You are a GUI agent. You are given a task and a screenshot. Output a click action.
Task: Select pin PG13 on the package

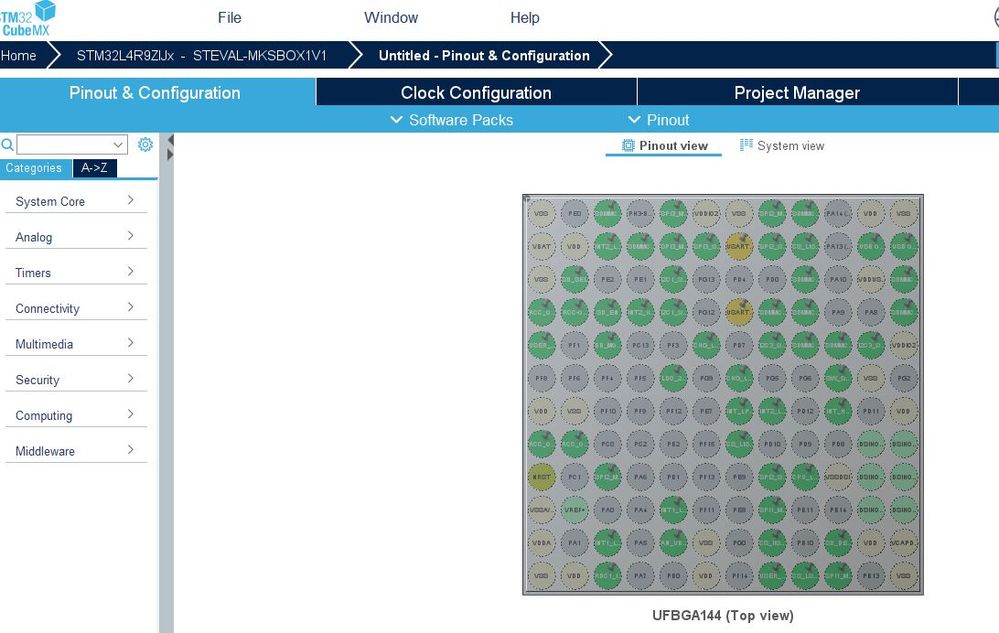click(706, 280)
